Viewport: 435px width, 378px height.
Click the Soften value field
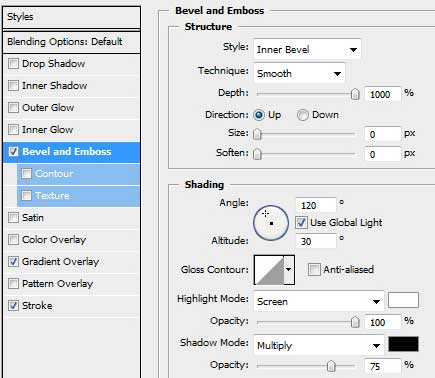(x=383, y=154)
